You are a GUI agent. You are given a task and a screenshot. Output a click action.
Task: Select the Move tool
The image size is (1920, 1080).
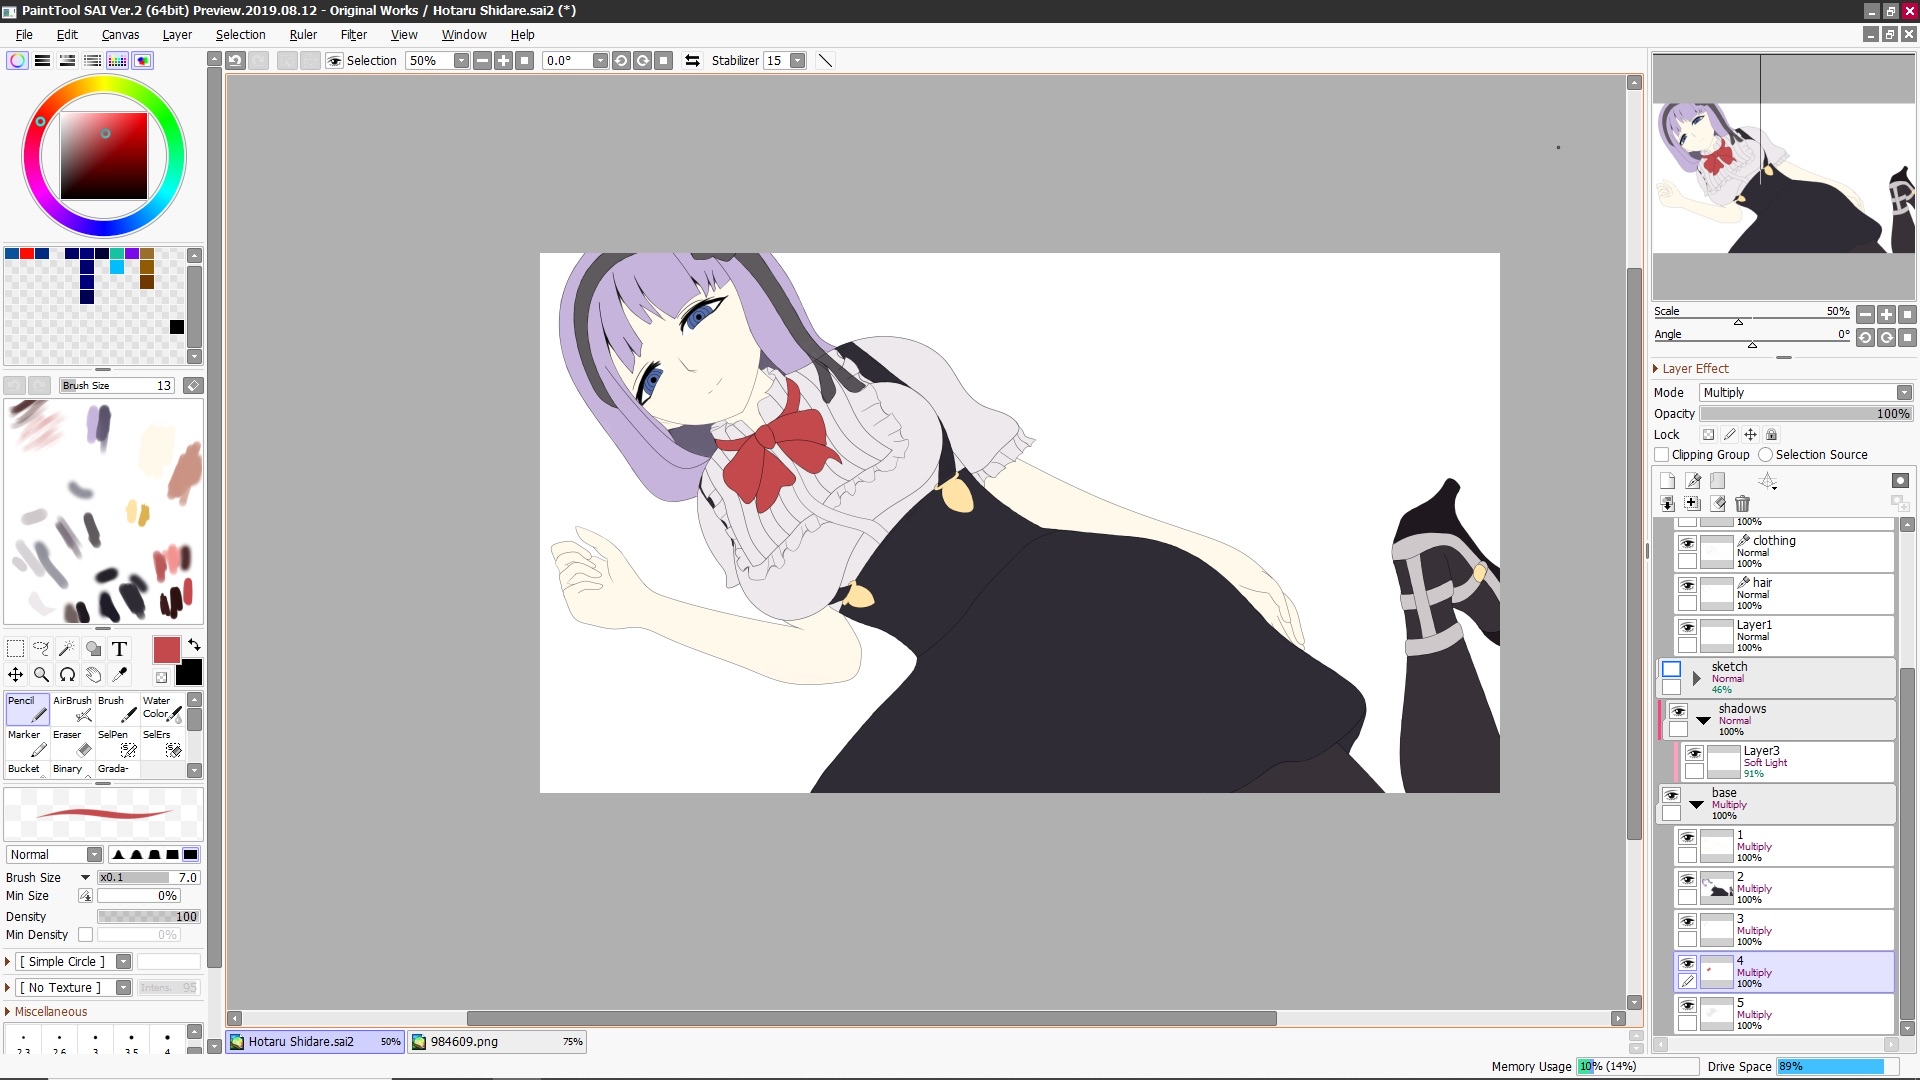pyautogui.click(x=15, y=675)
